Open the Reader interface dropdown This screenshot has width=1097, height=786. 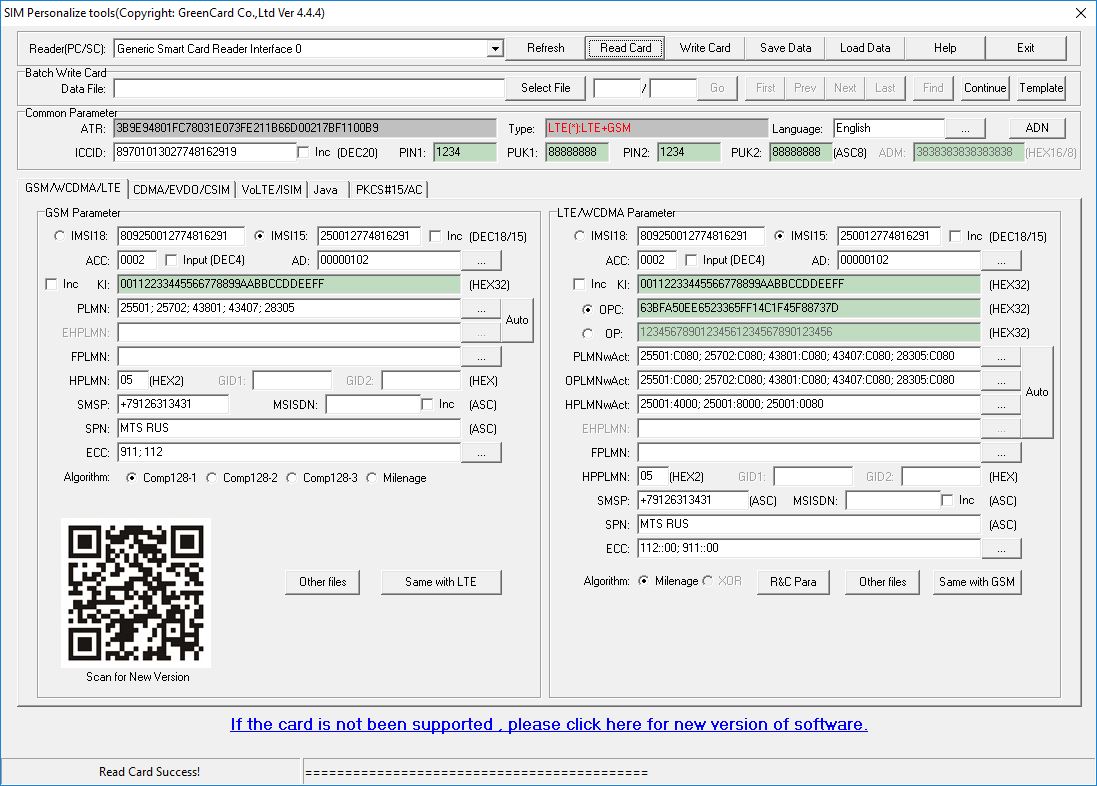(495, 49)
